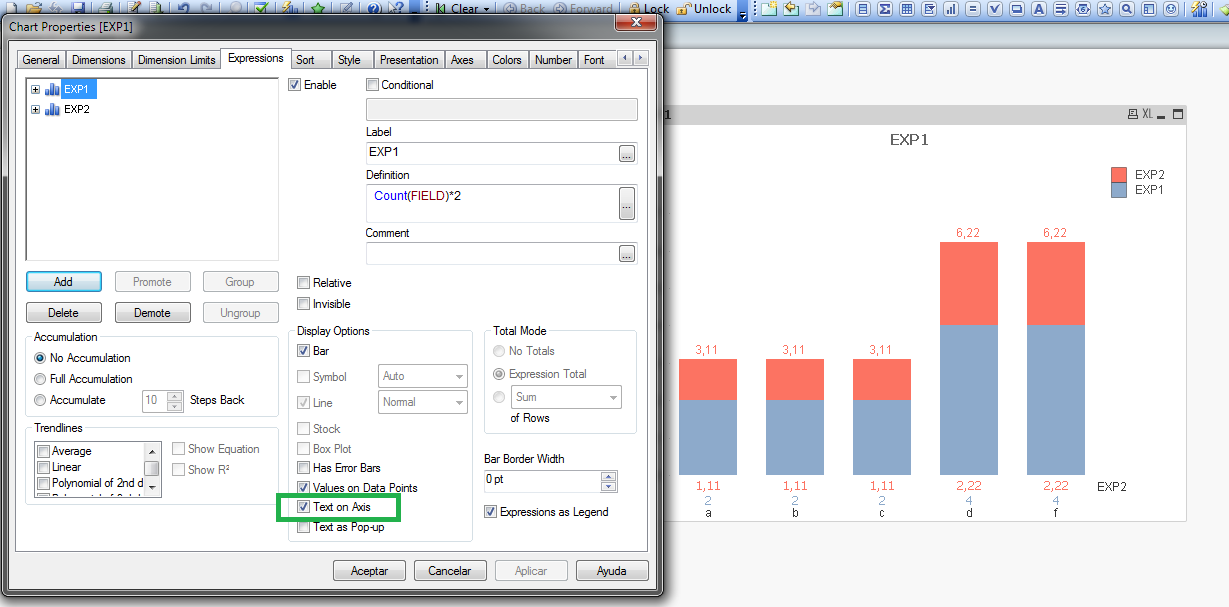Image resolution: width=1229 pixels, height=607 pixels.
Task: Click the Create Multi Box toolbar icon
Action: [929, 9]
